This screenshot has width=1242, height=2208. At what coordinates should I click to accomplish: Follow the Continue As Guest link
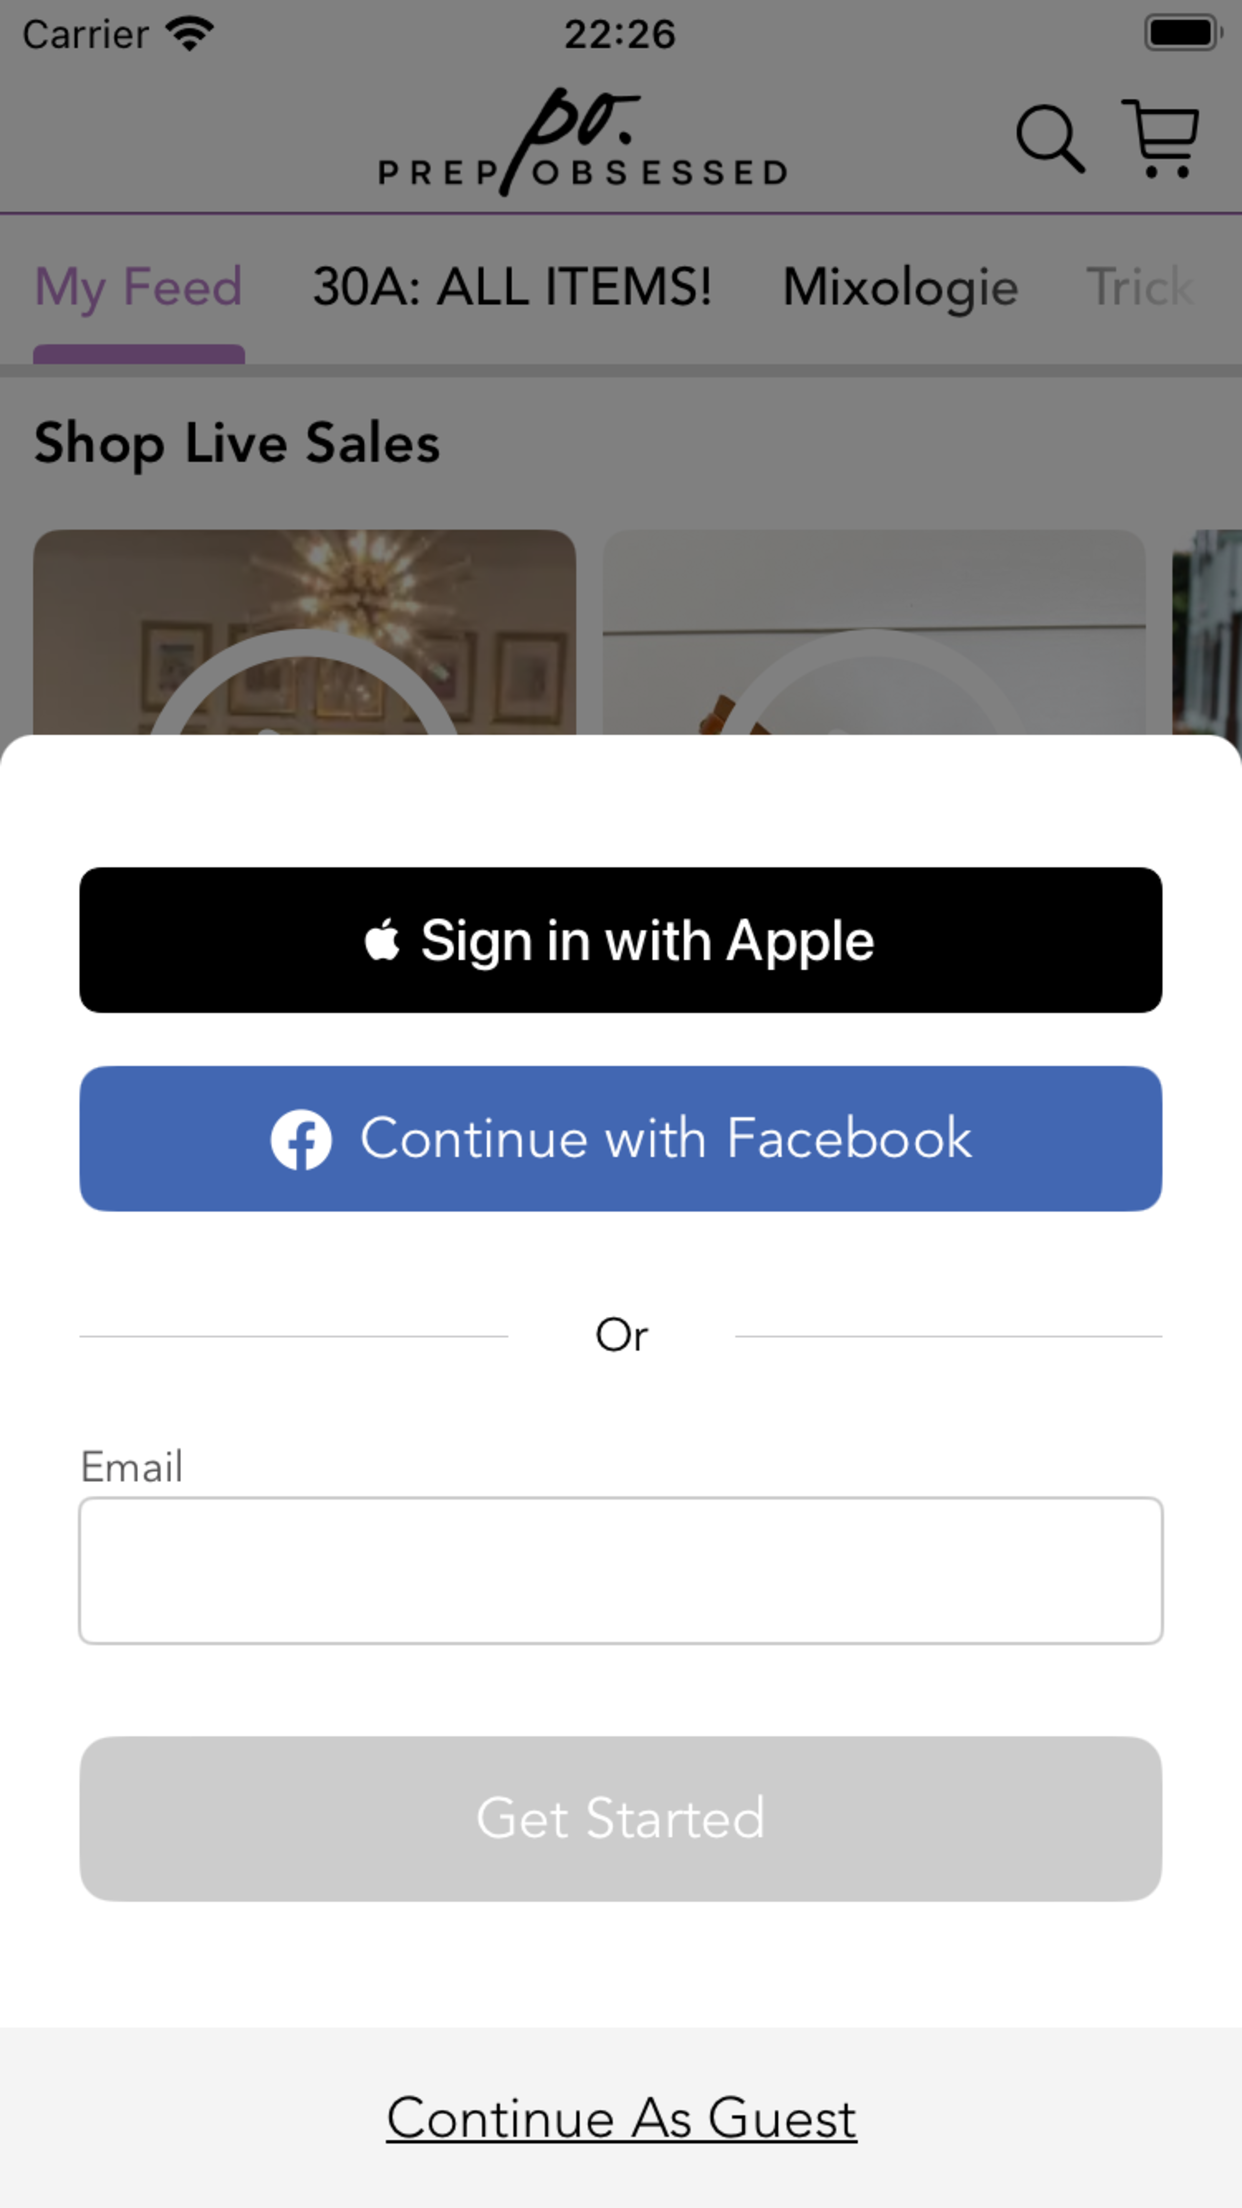pos(621,2119)
